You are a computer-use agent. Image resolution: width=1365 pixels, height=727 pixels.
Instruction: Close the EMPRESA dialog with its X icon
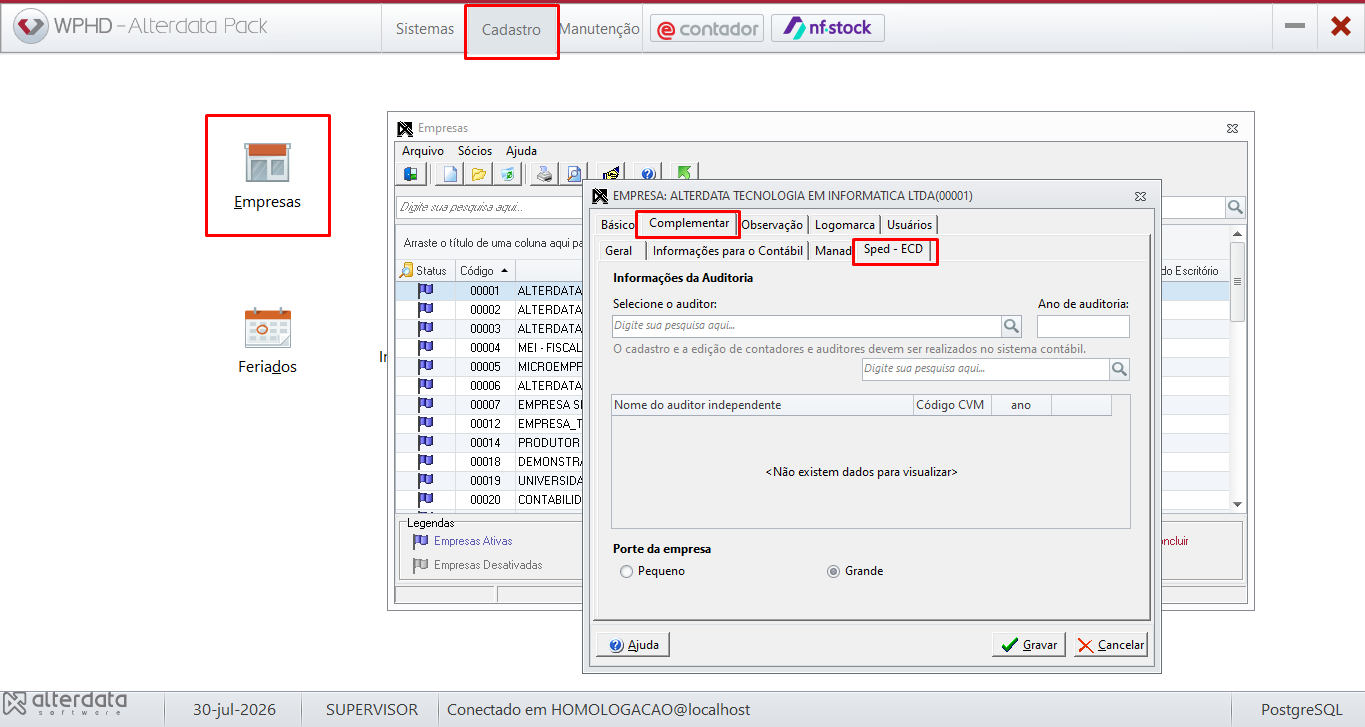[x=1140, y=196]
